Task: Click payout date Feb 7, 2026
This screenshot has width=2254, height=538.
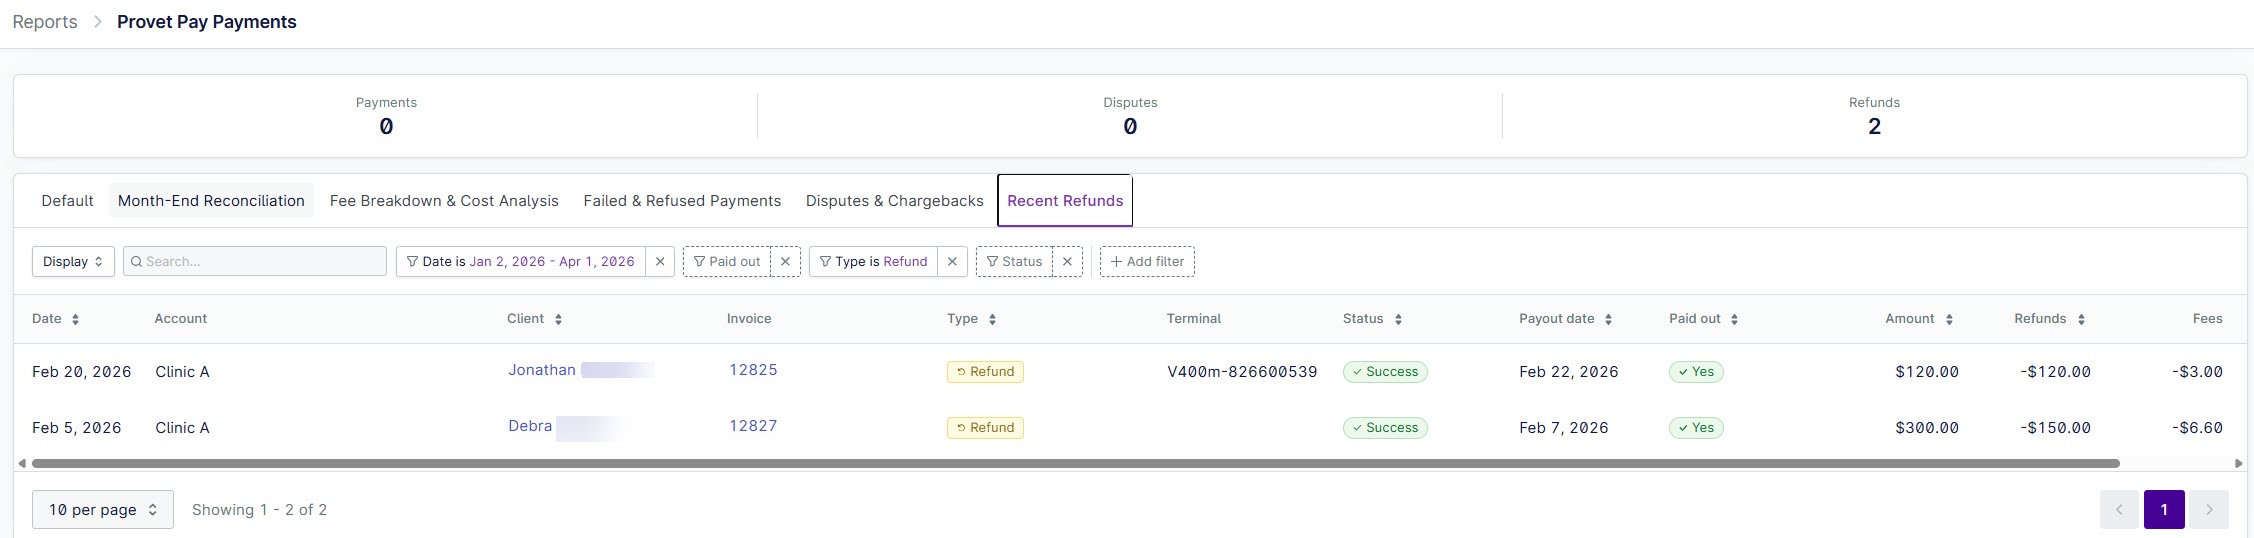Action: 1563,428
